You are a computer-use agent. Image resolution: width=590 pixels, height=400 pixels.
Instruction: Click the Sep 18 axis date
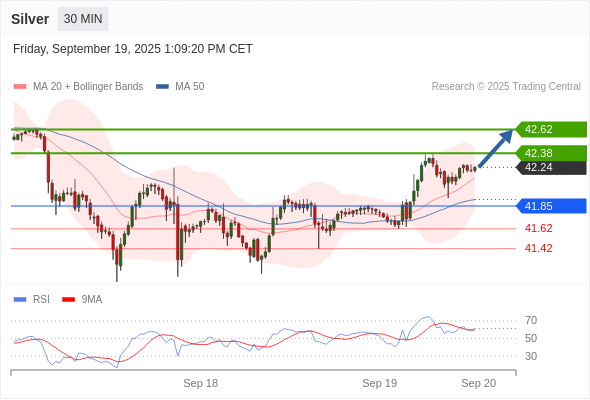(x=201, y=383)
